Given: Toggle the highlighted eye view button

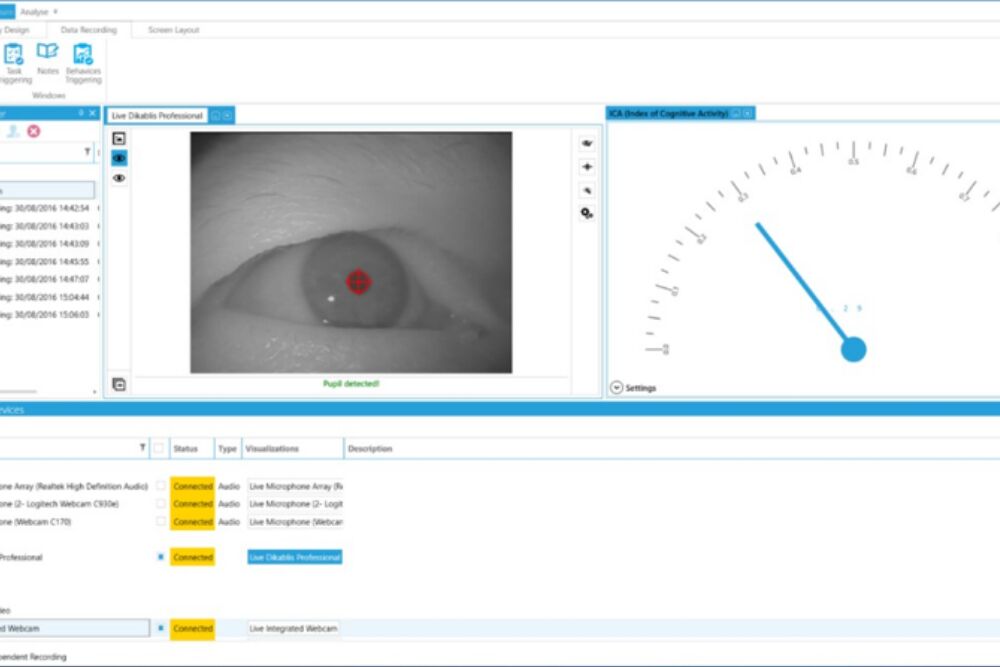Looking at the screenshot, I should coord(119,158).
